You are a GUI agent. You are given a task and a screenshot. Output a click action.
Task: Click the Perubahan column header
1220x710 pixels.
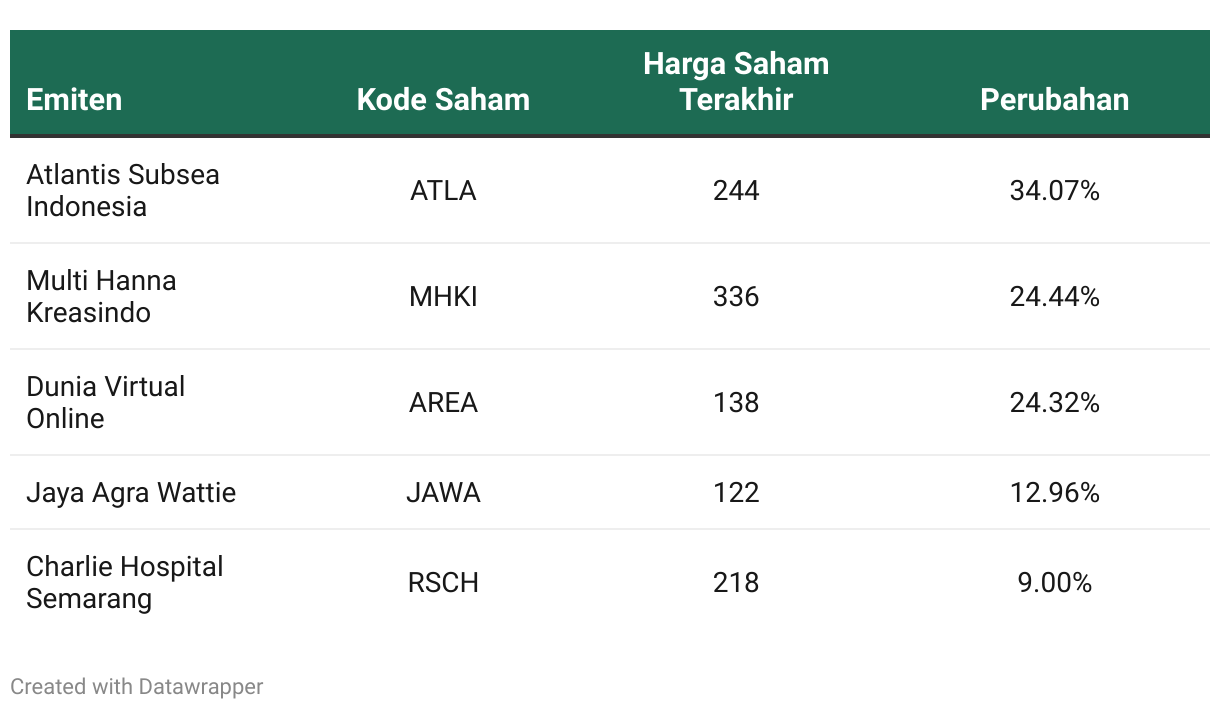click(x=1054, y=100)
